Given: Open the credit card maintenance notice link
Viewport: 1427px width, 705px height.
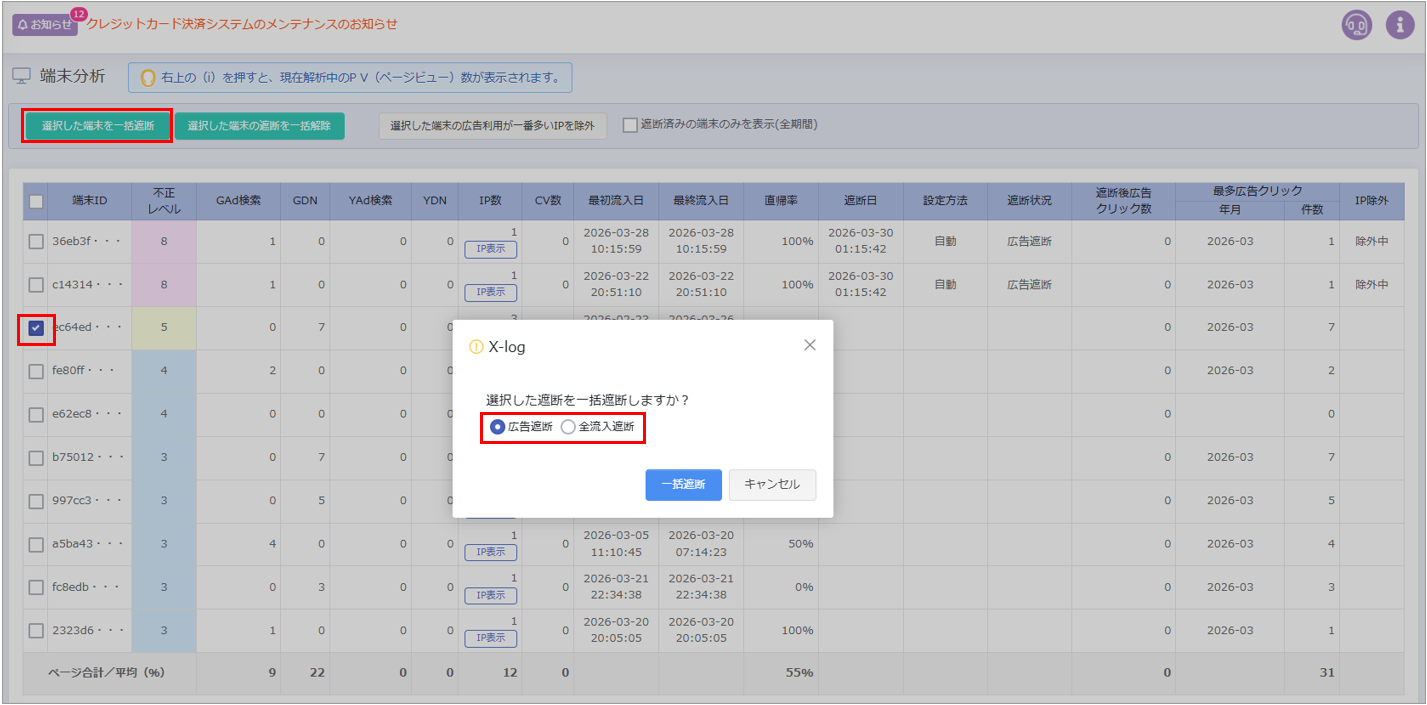Looking at the screenshot, I should (x=242, y=23).
